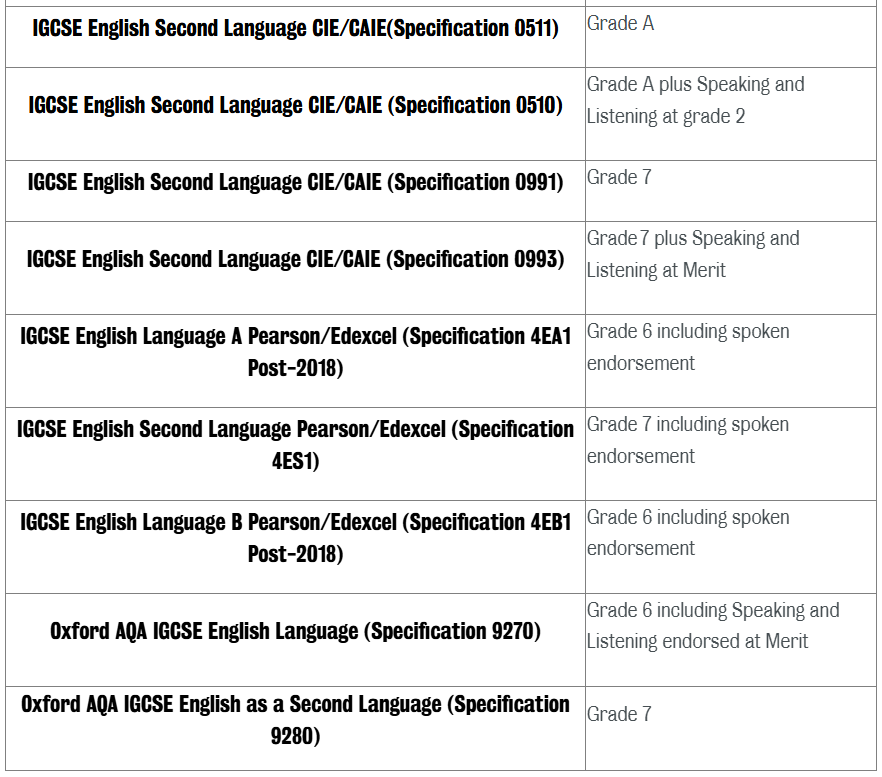Select the Oxford AQA Specification 9270 cell
Image resolution: width=882 pixels, height=777 pixels.
click(295, 640)
